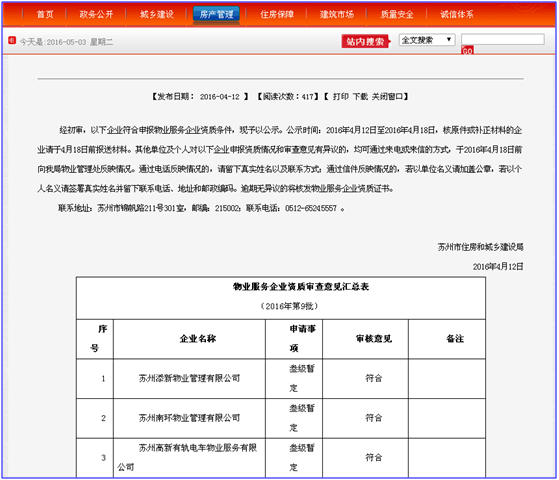Click row number 2 in the table
Viewport: 559px width, 480px height.
point(103,418)
